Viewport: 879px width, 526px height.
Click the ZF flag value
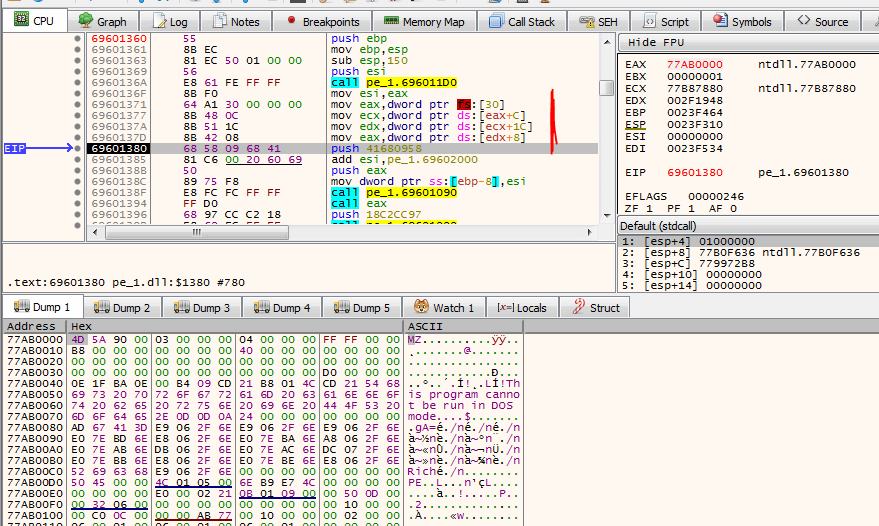(x=649, y=209)
